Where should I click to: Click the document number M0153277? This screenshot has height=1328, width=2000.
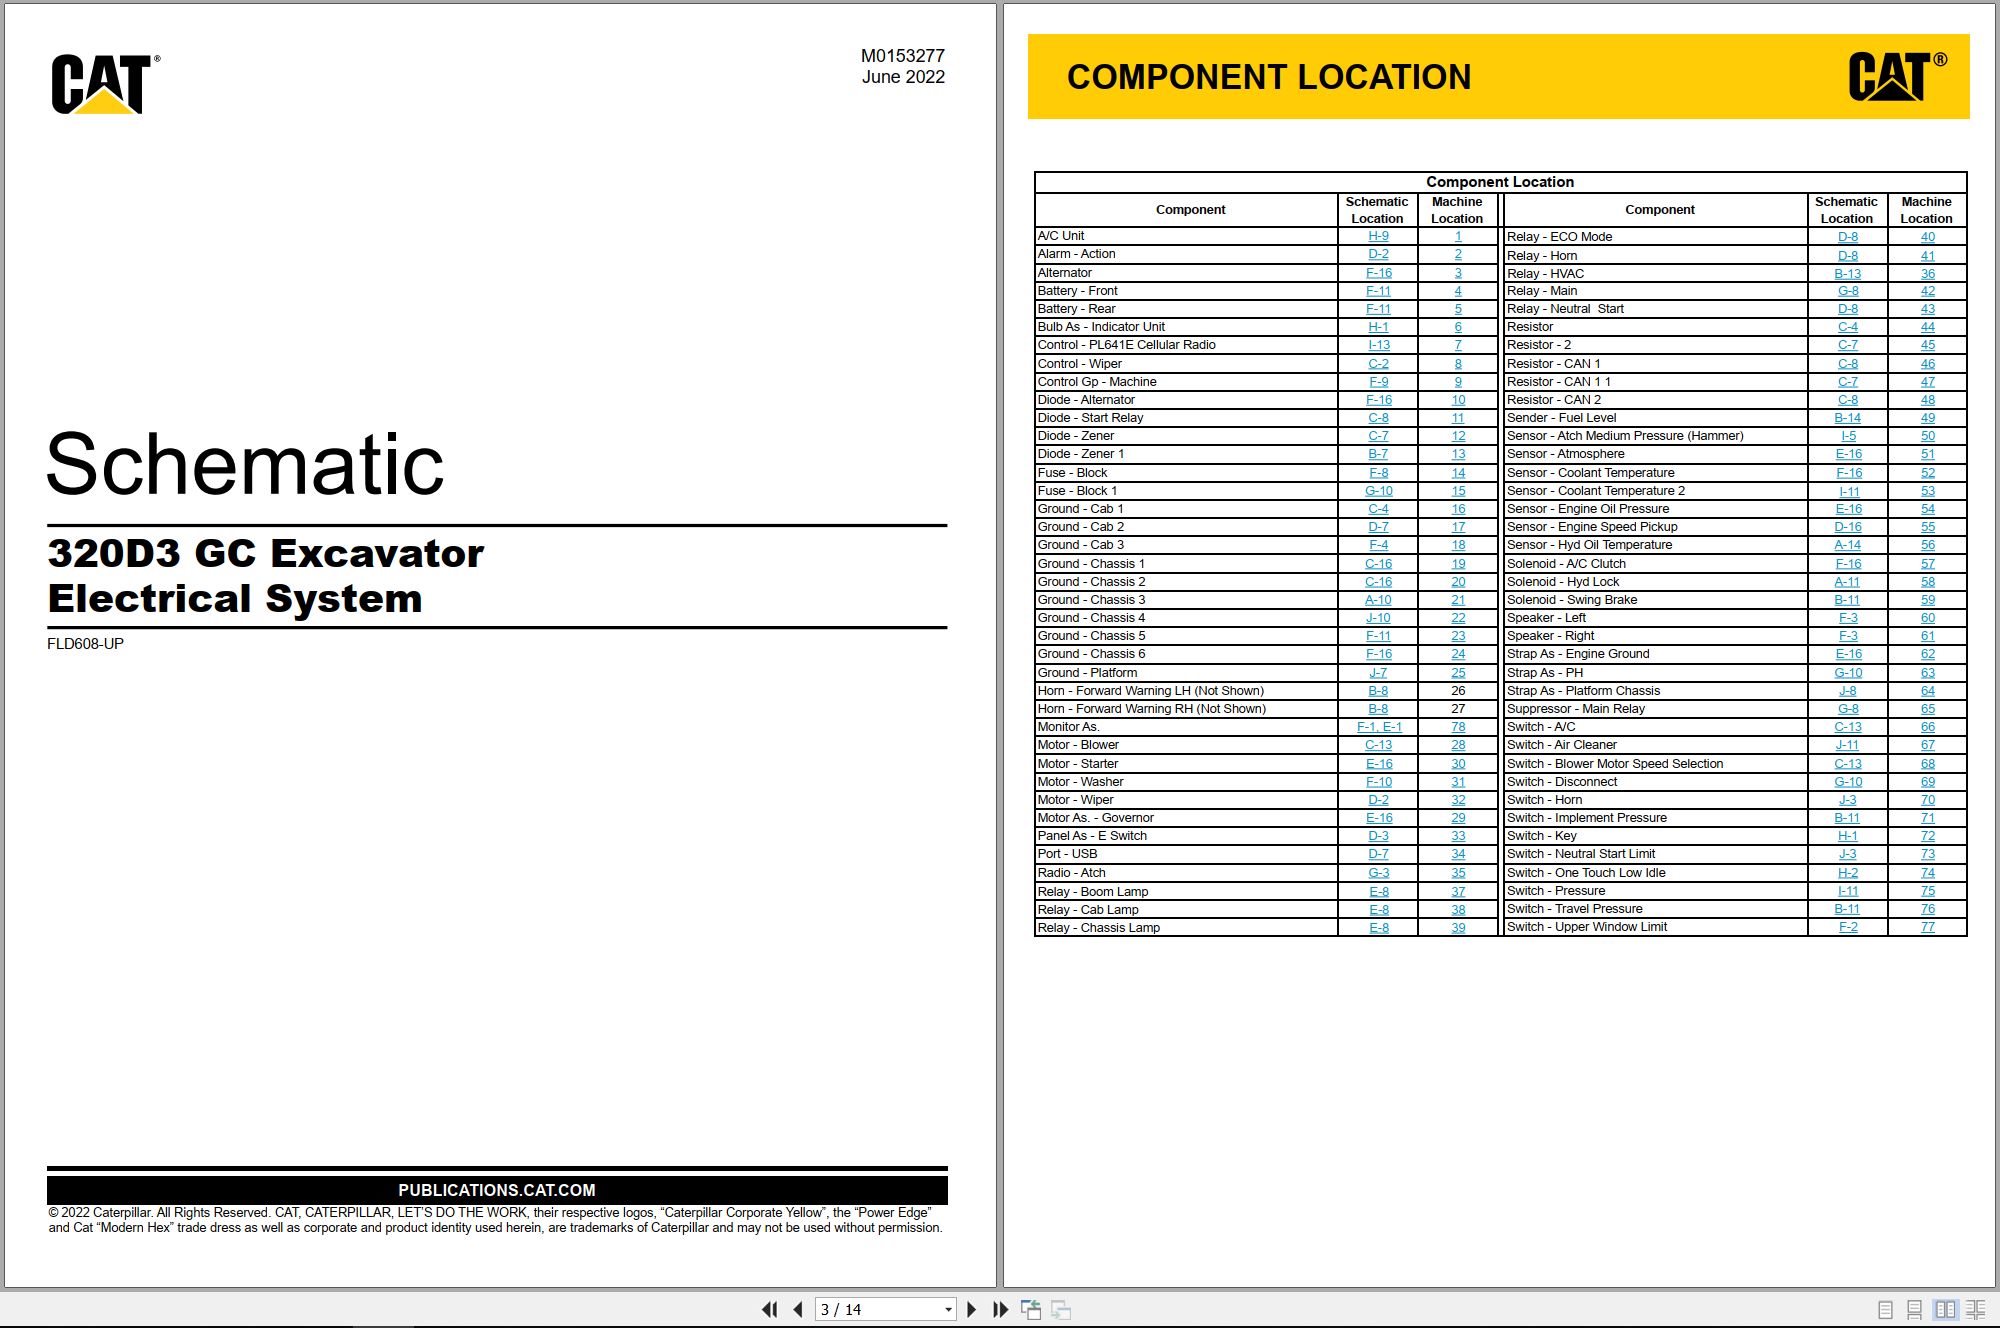tap(903, 56)
